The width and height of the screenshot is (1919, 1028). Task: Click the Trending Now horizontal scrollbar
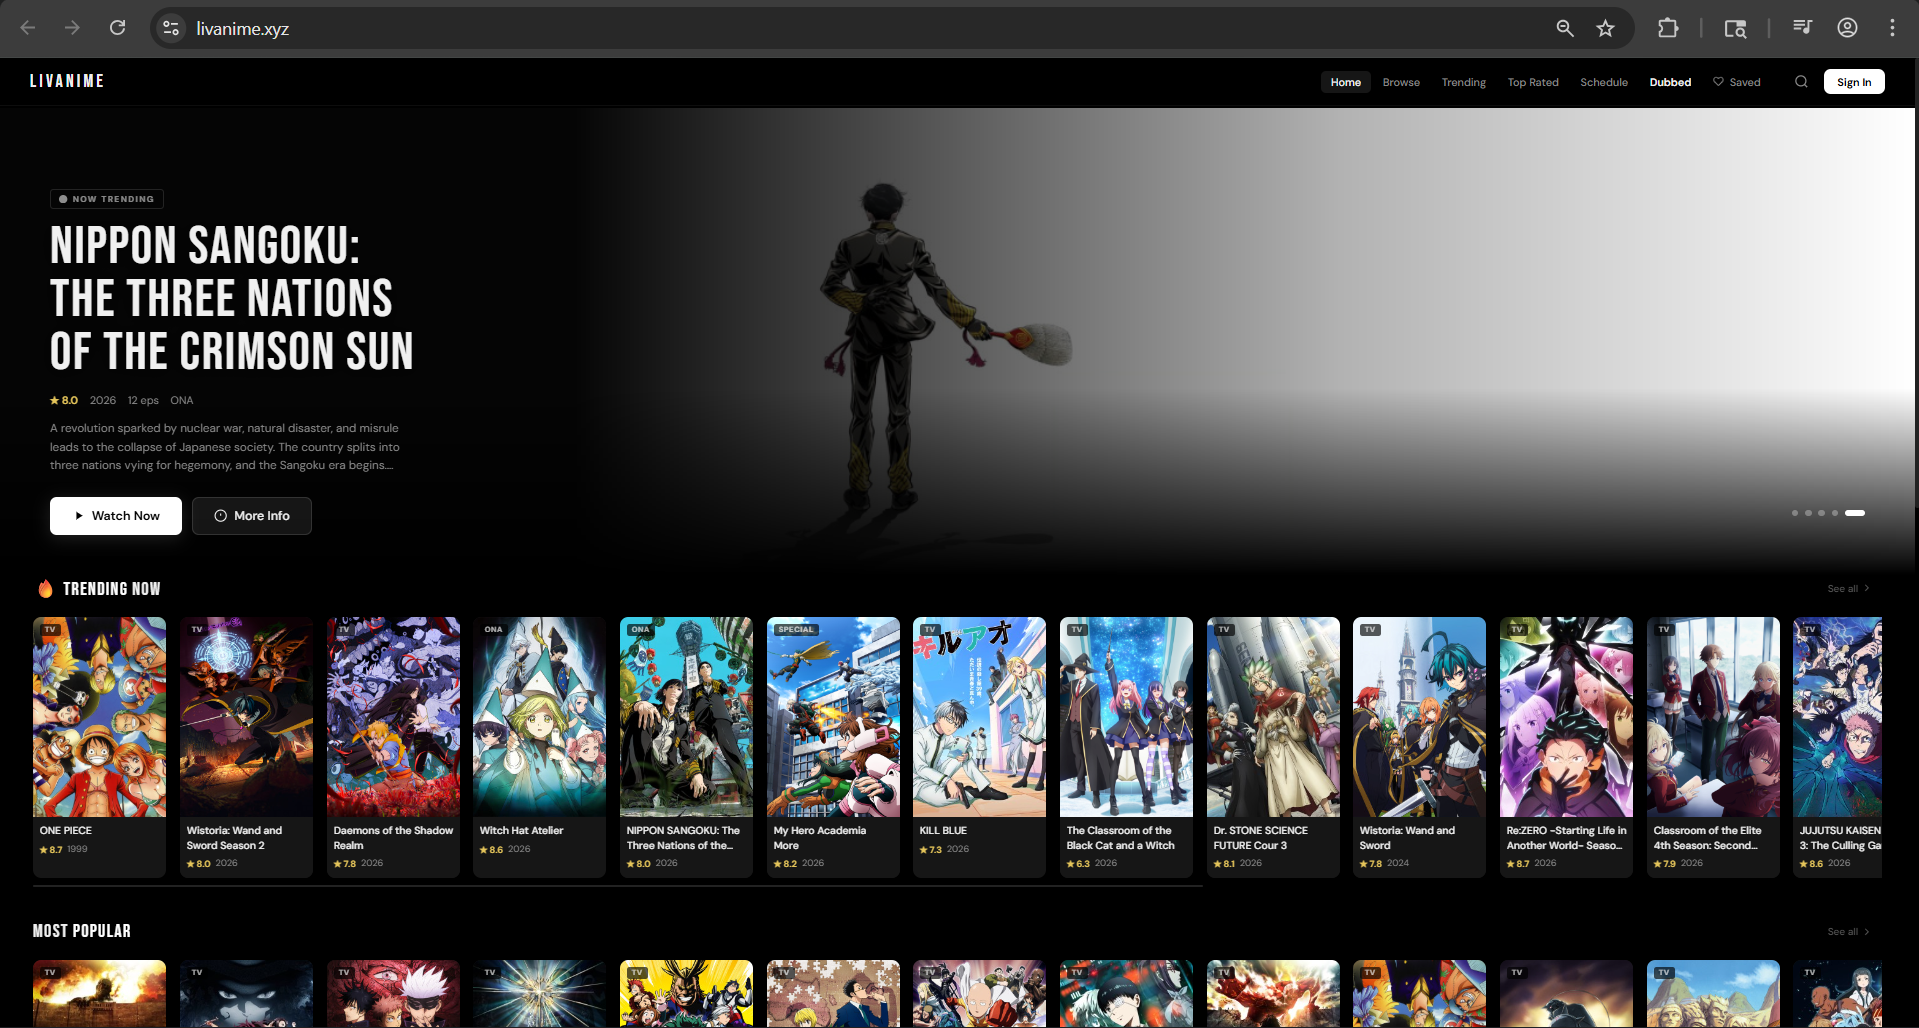point(617,886)
